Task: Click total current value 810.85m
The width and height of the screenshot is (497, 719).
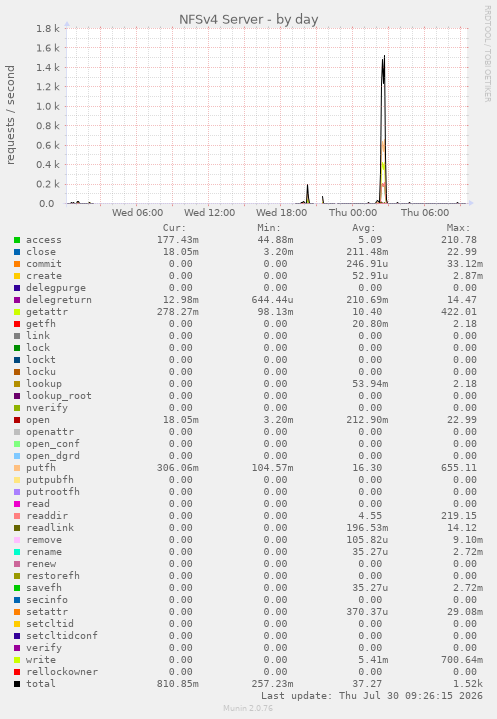Action: [x=178, y=684]
